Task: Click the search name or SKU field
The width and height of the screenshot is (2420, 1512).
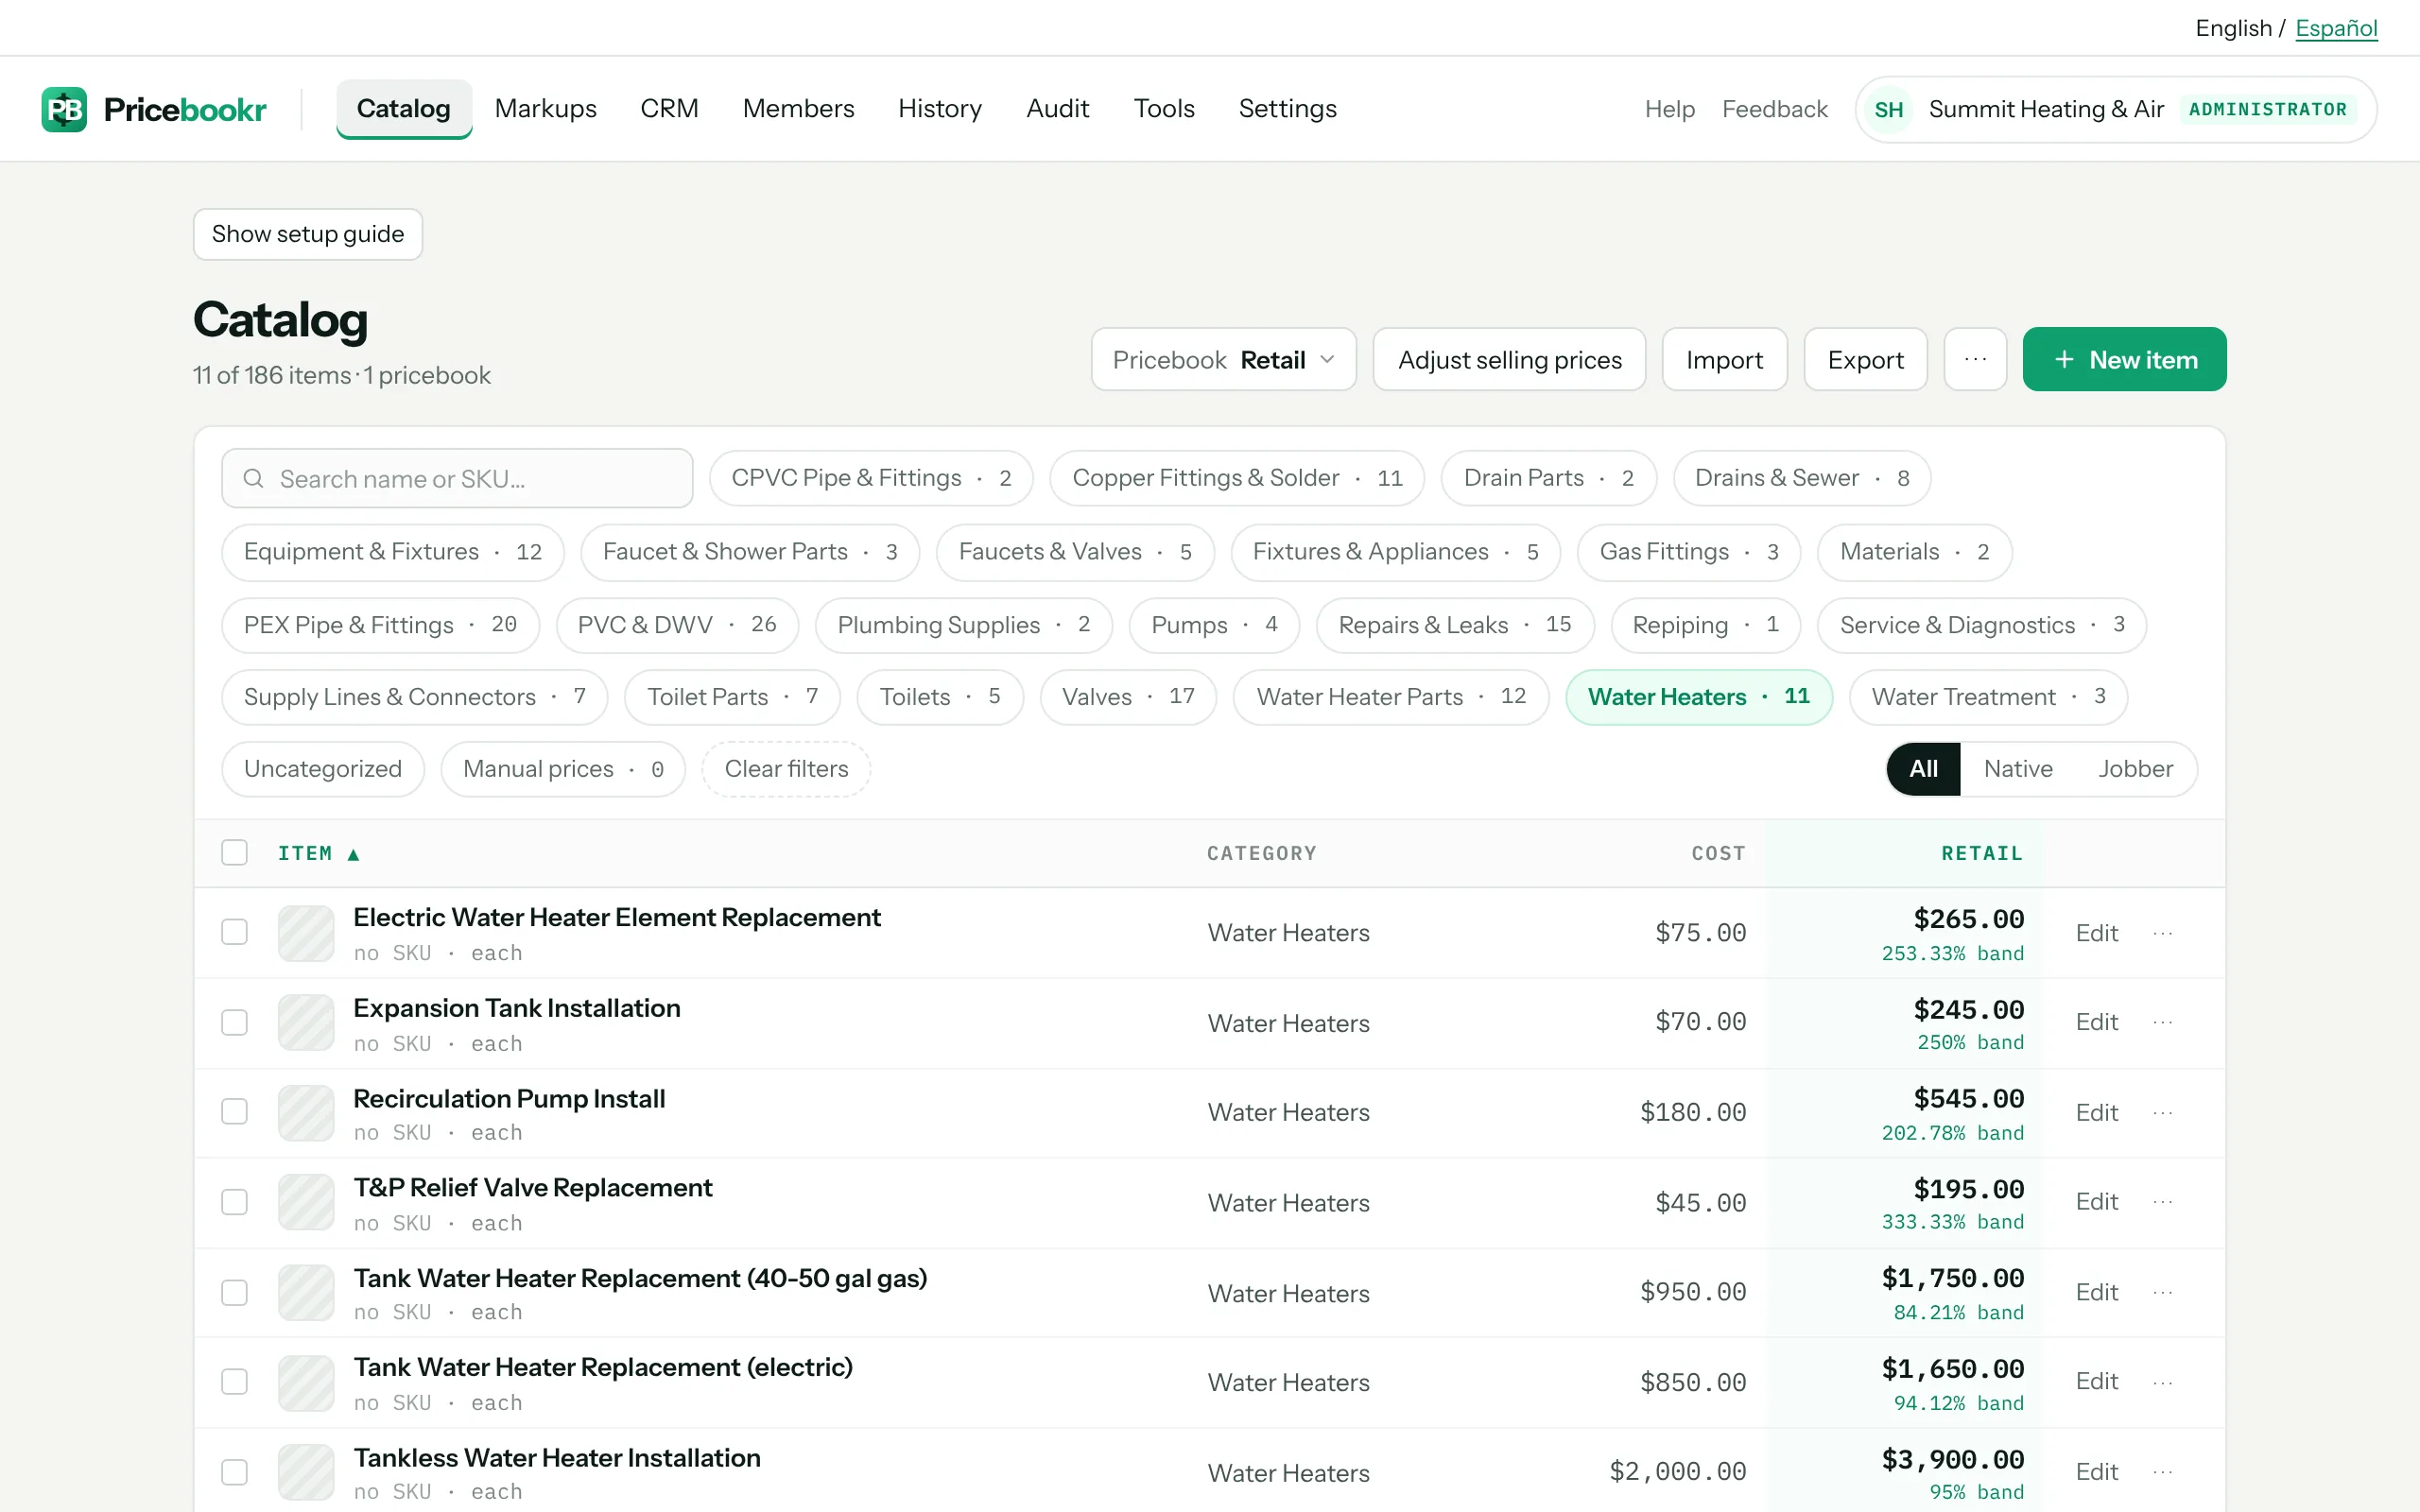Action: tap(457, 478)
